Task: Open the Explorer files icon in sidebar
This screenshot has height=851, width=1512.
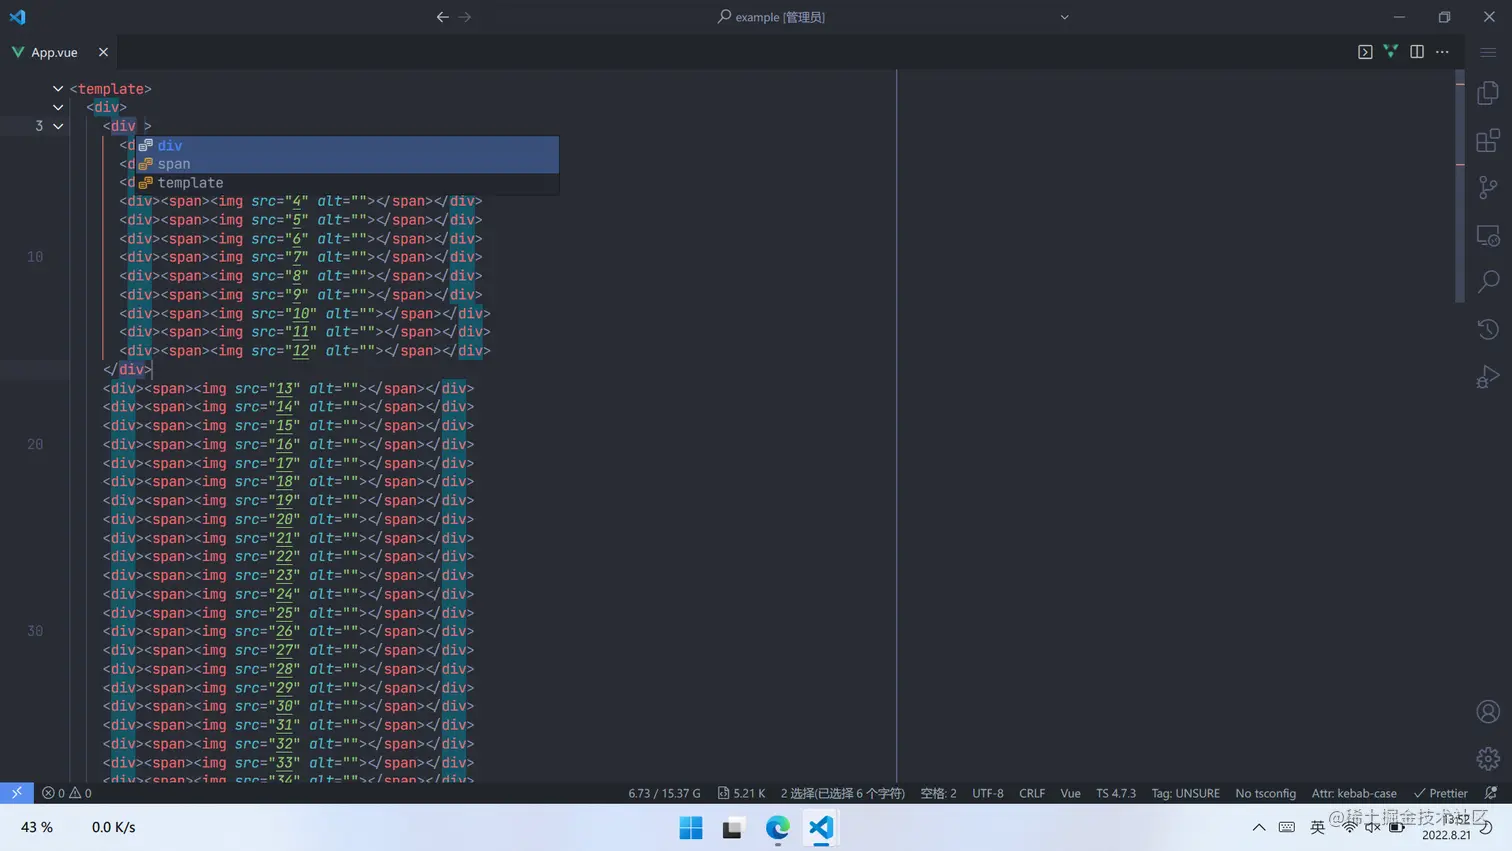Action: point(1488,93)
